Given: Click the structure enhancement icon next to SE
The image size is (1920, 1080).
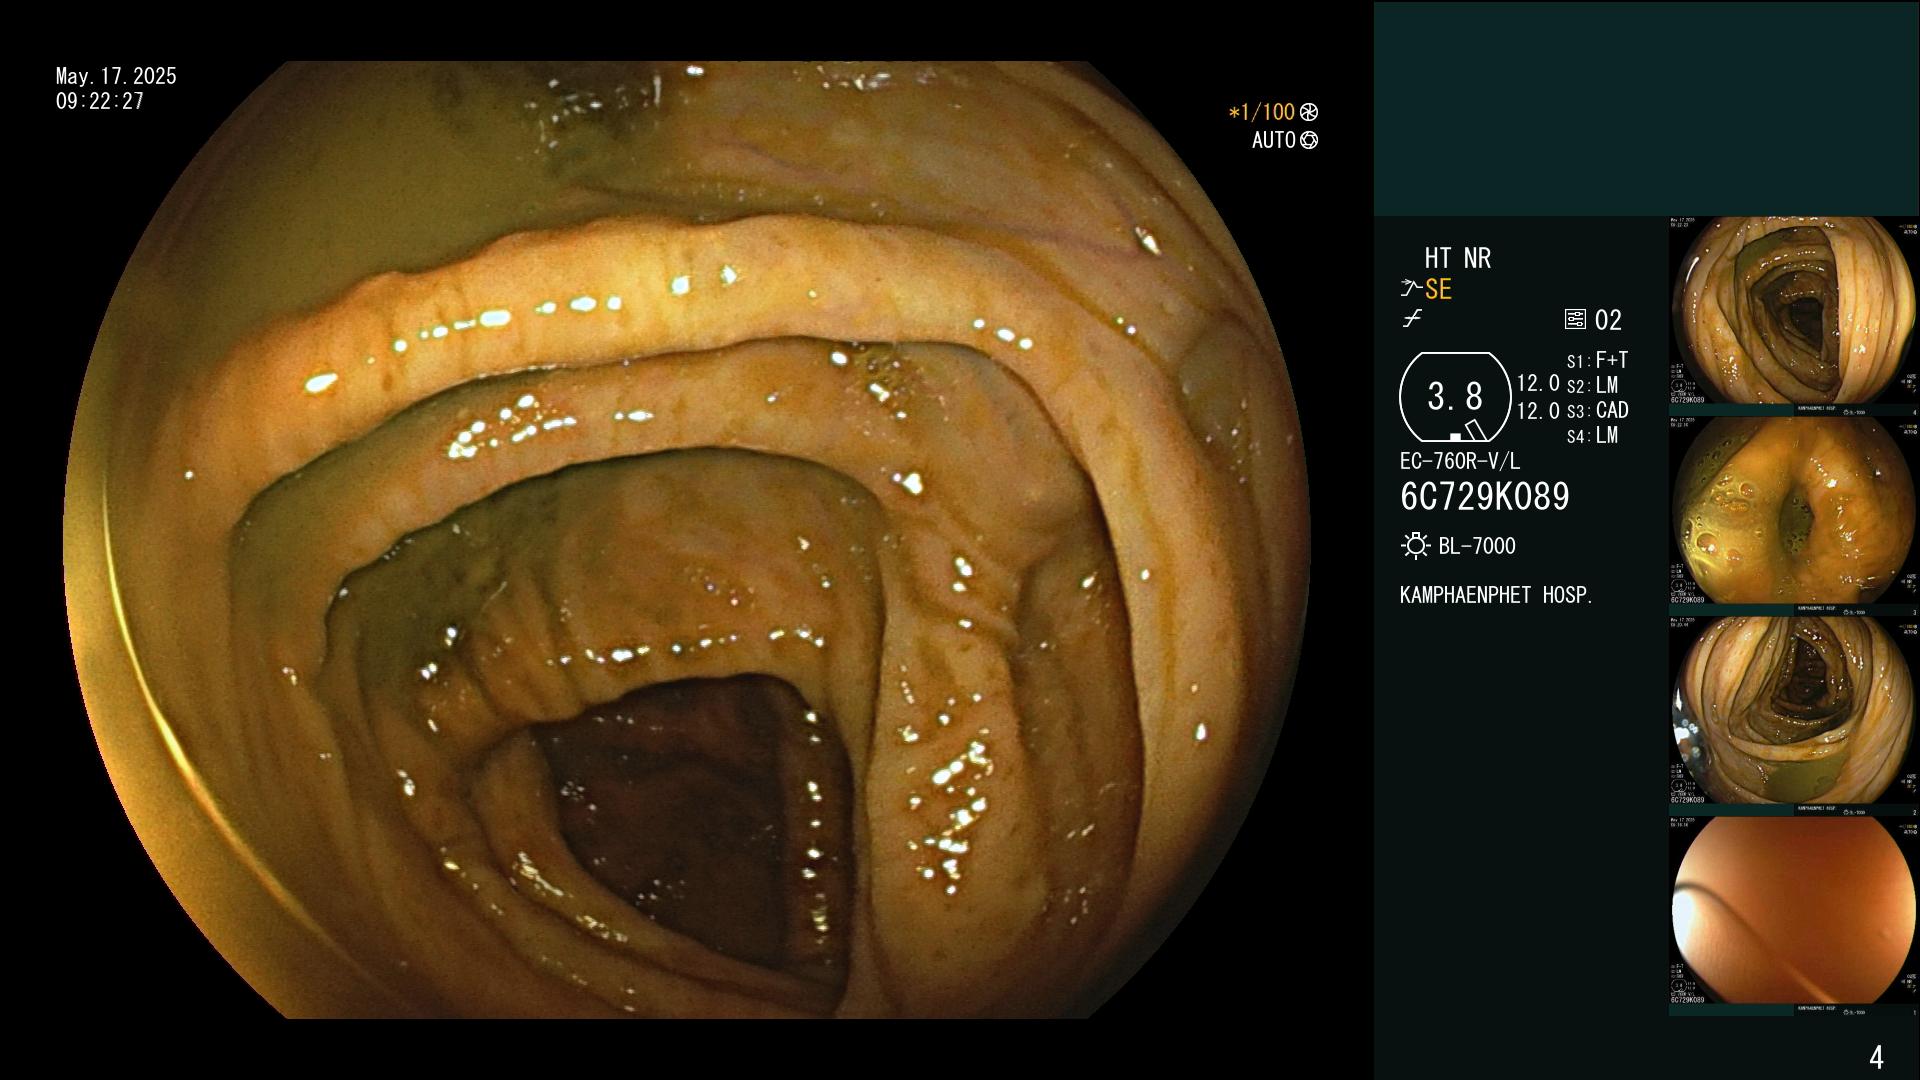Looking at the screenshot, I should pyautogui.click(x=1411, y=289).
